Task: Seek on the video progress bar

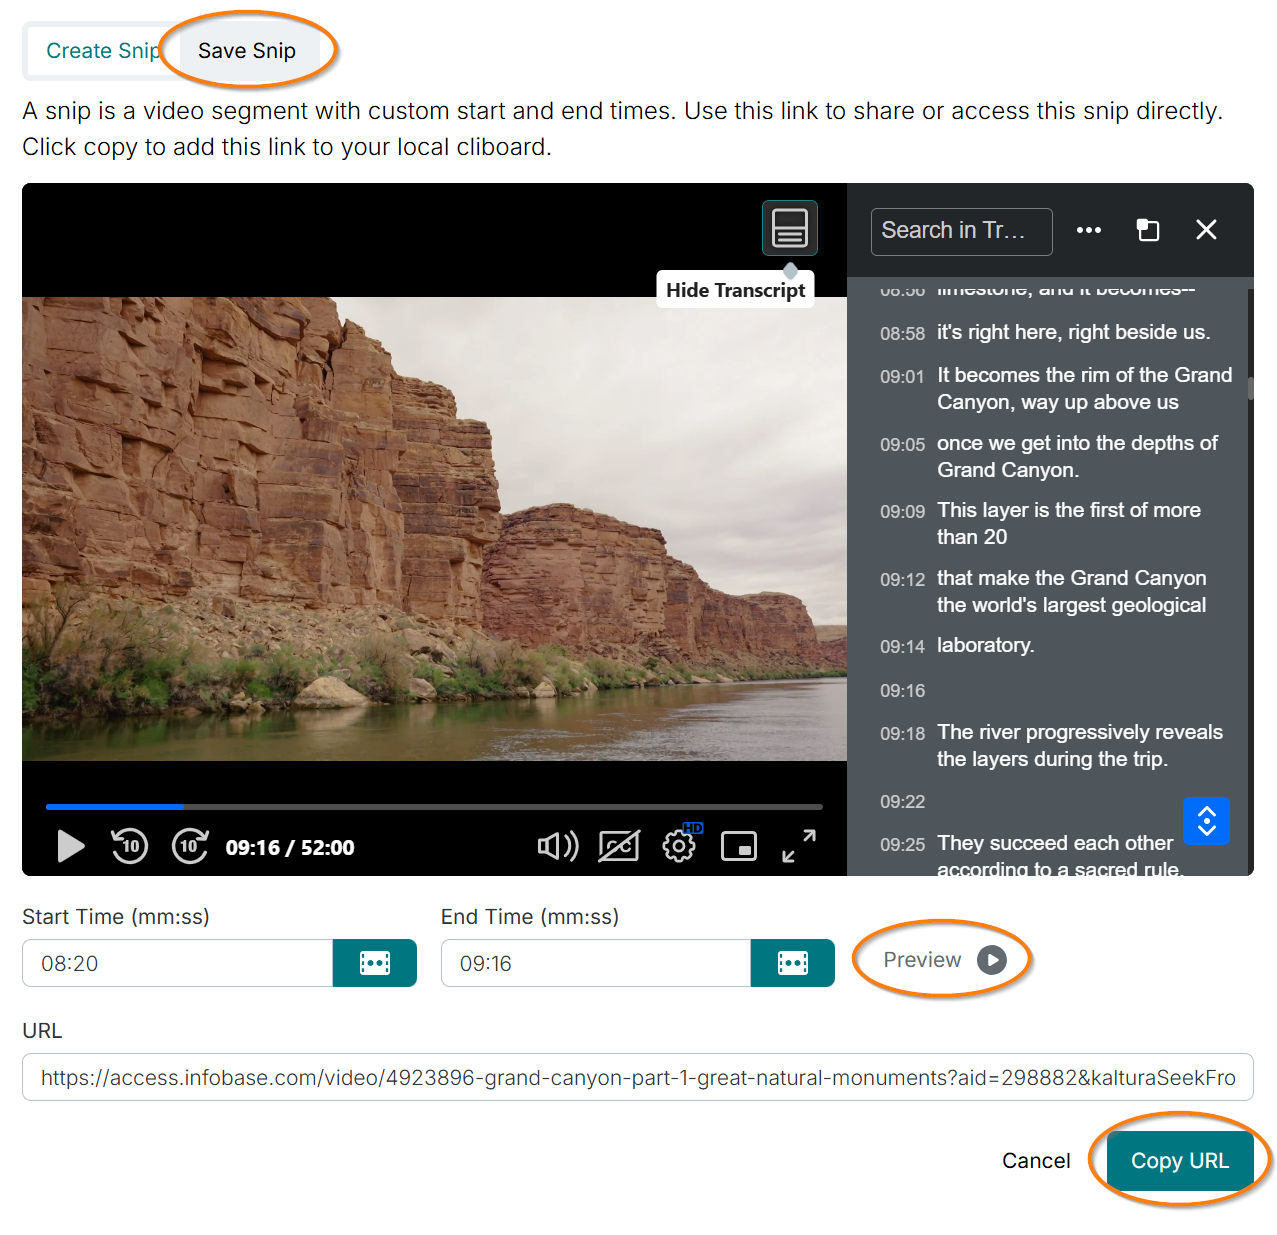Action: tap(434, 806)
